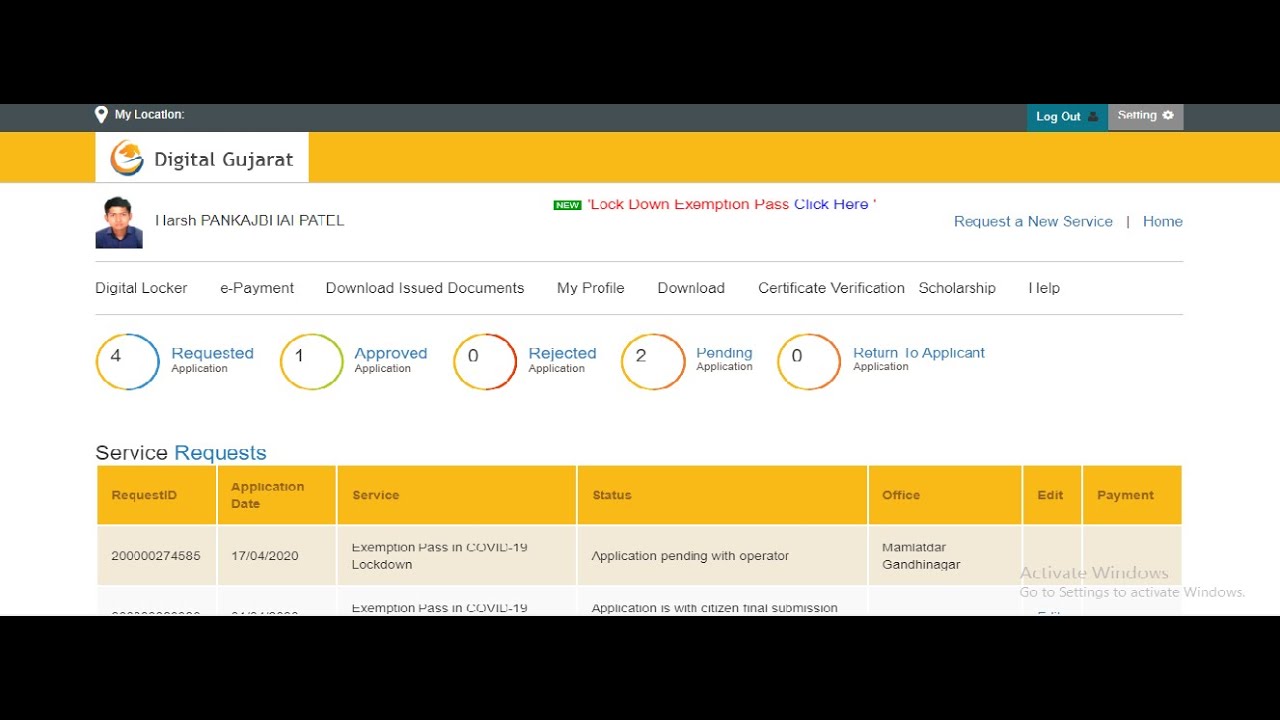Screen dimensions: 1280x720
Task: Click the Rejected Application count circle
Action: [x=485, y=362]
